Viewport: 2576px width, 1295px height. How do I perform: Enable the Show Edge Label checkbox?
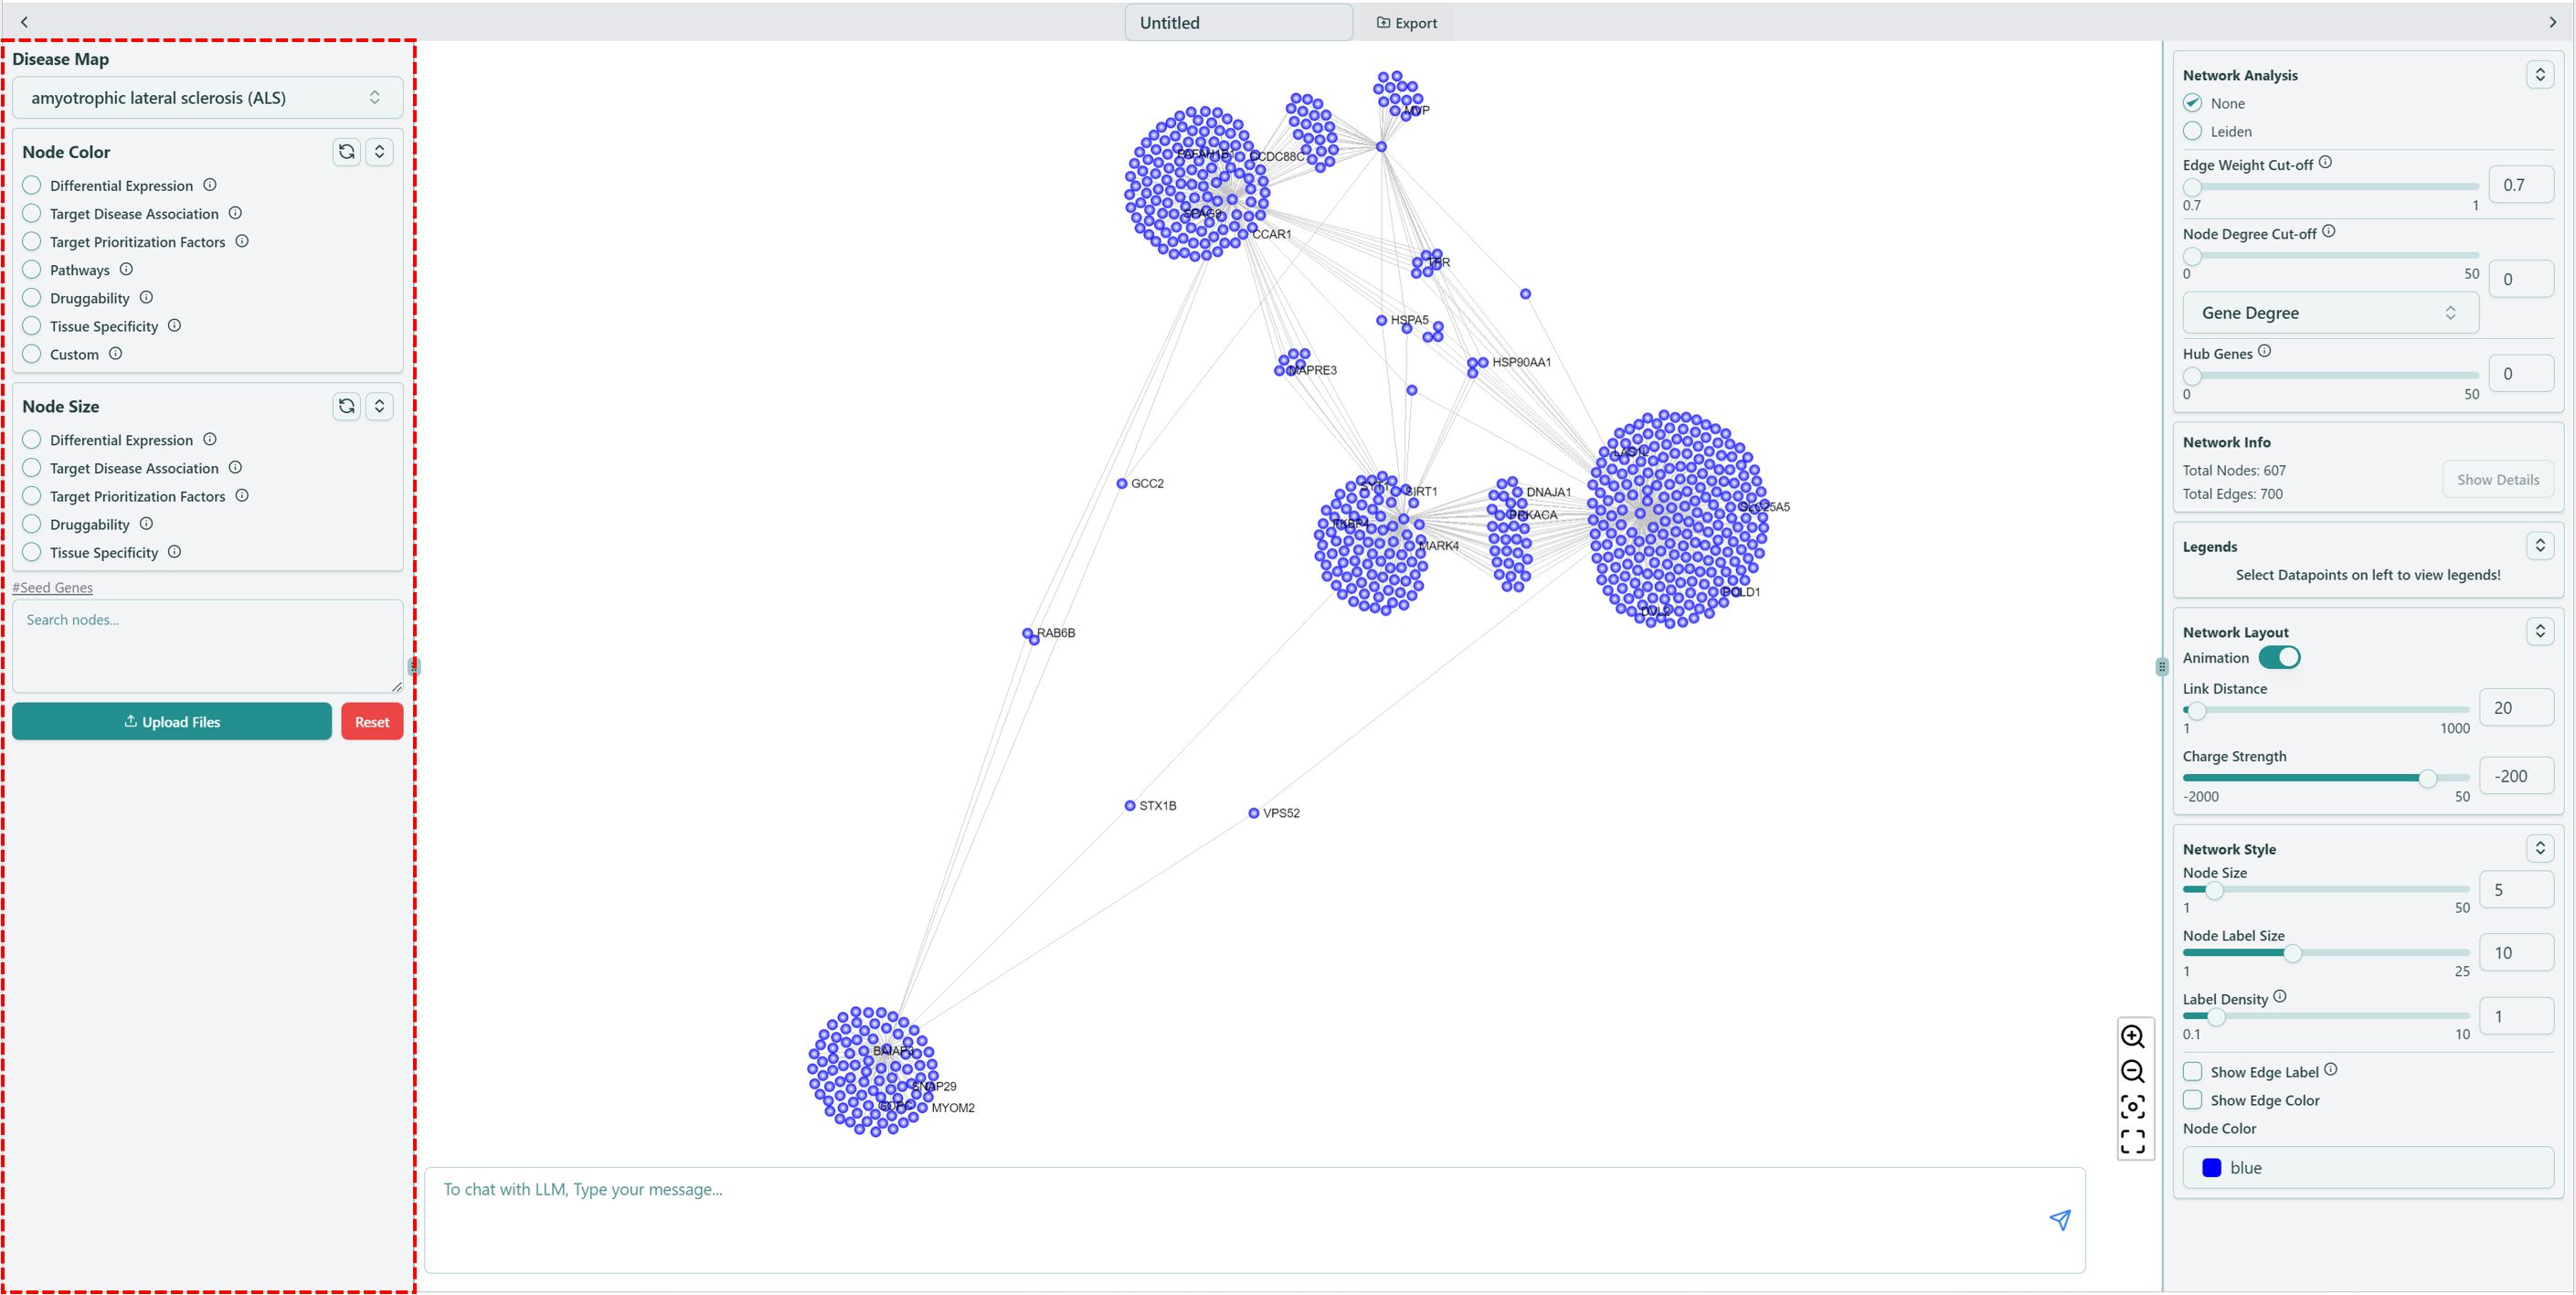tap(2193, 1071)
